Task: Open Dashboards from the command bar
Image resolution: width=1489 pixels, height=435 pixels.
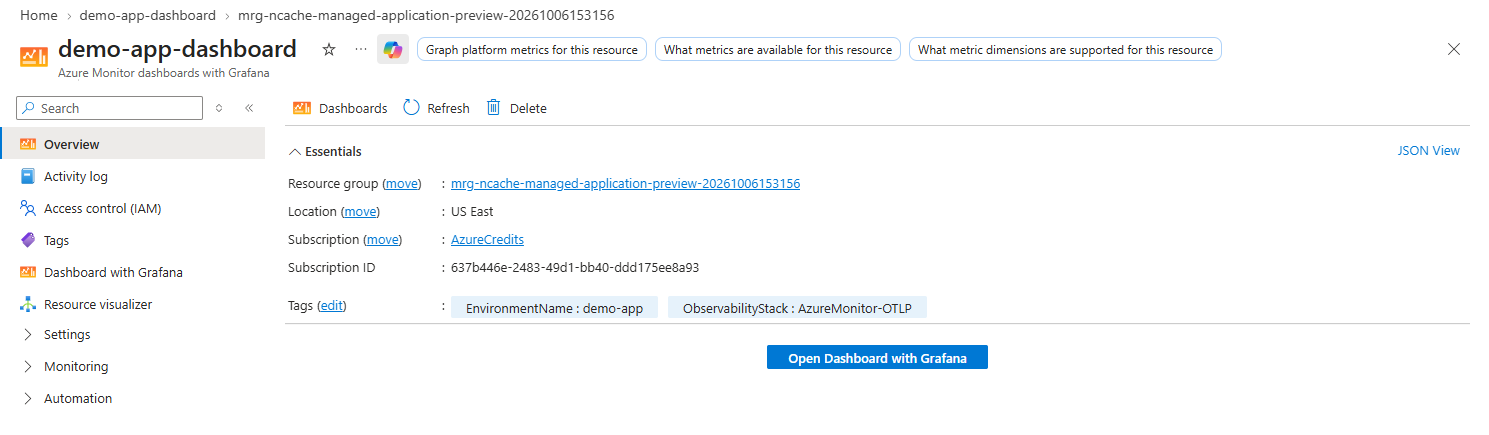Action: 340,108
